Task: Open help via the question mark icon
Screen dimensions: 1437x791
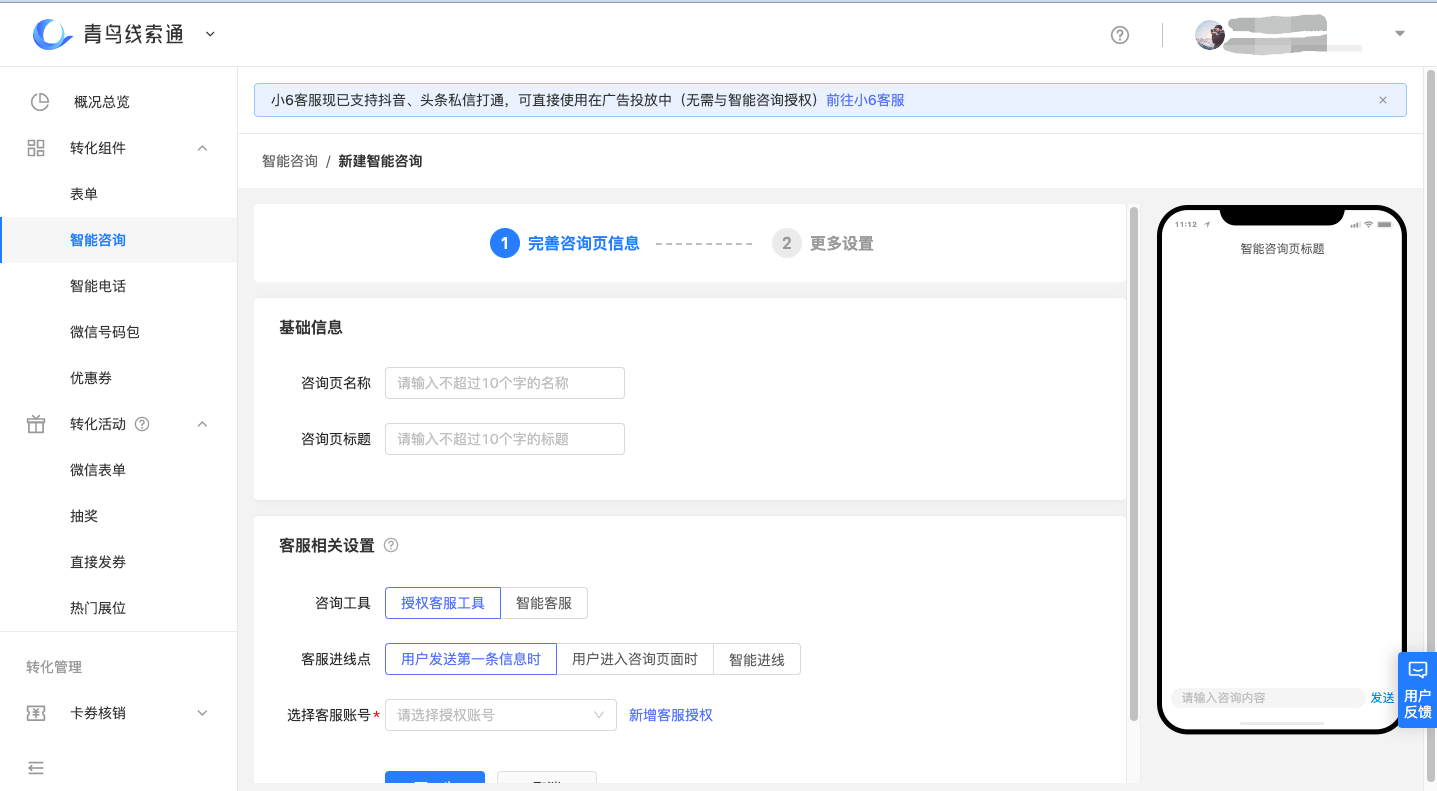Action: click(1119, 34)
